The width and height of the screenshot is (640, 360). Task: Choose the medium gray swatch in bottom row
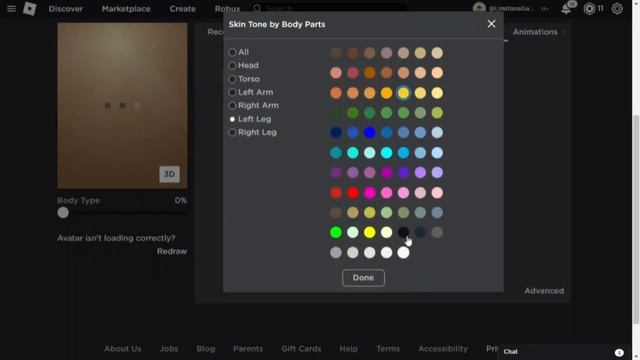coord(336,253)
